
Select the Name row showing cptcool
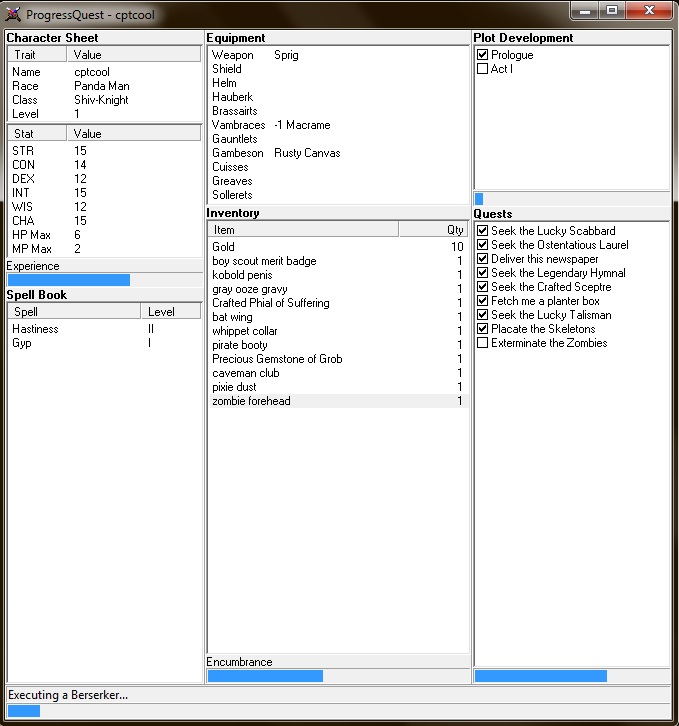[104, 72]
